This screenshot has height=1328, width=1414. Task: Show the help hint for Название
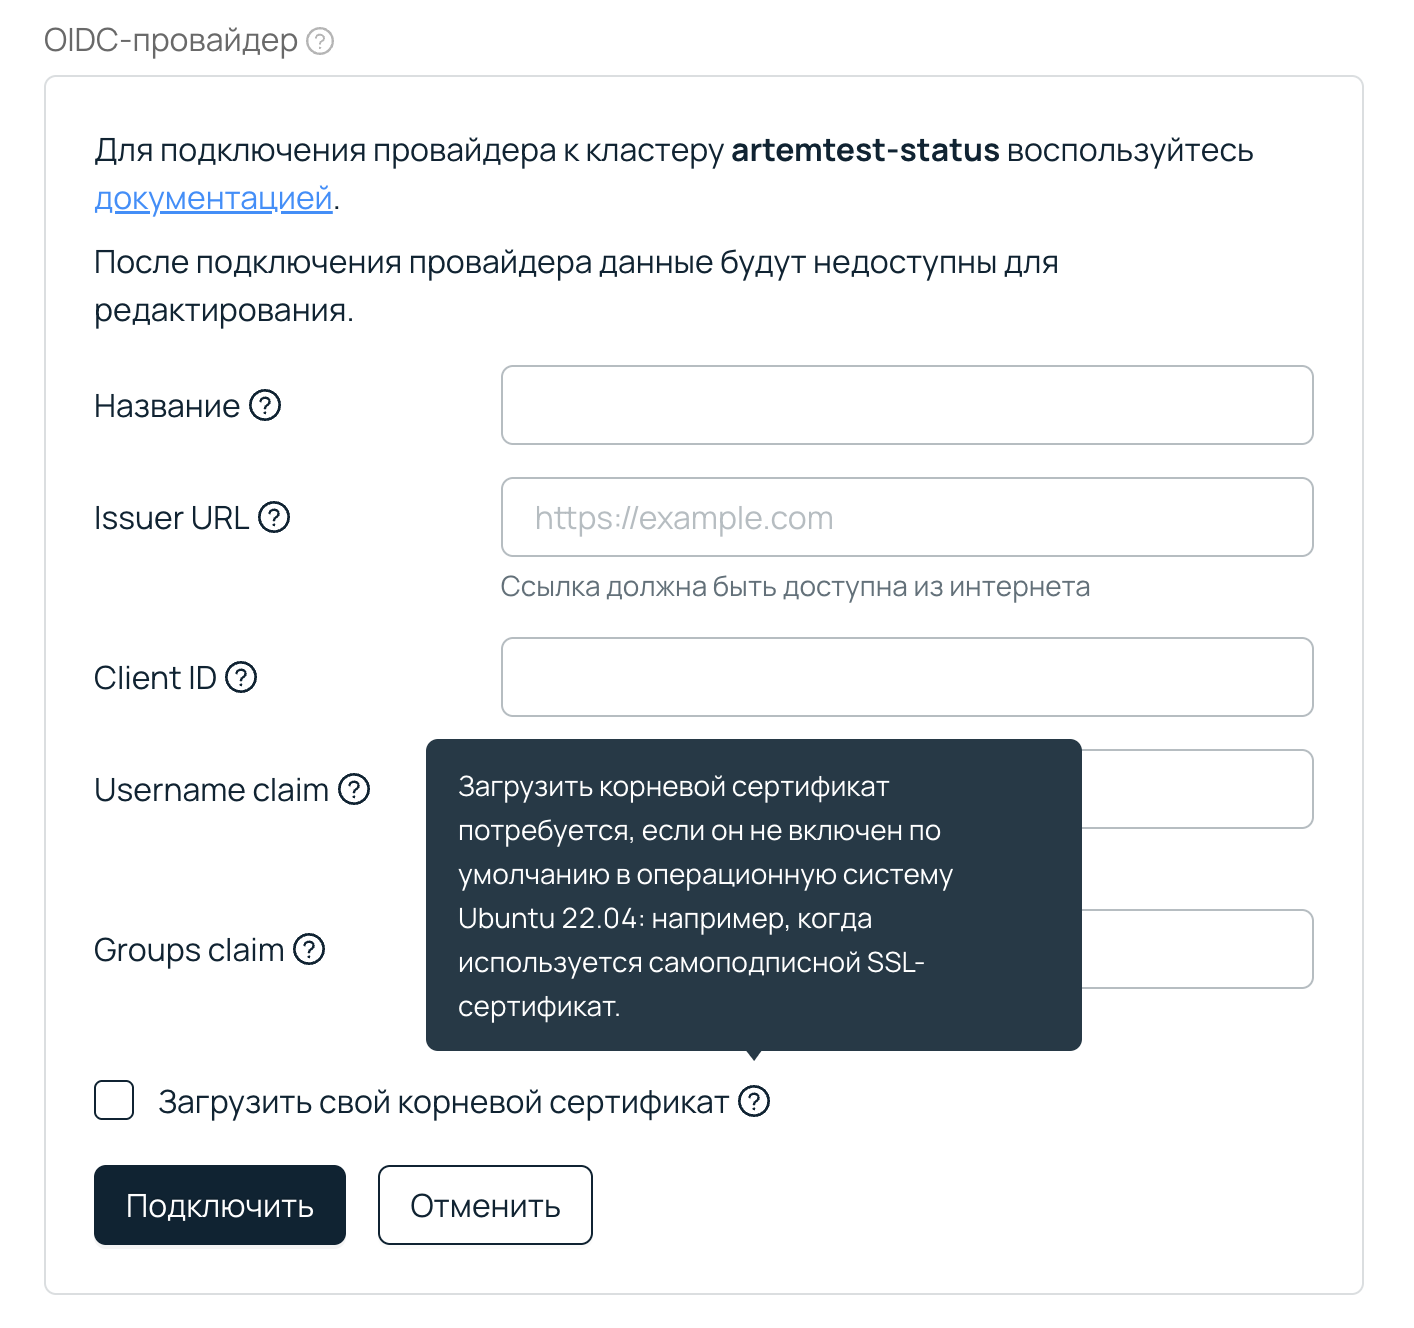tap(265, 406)
